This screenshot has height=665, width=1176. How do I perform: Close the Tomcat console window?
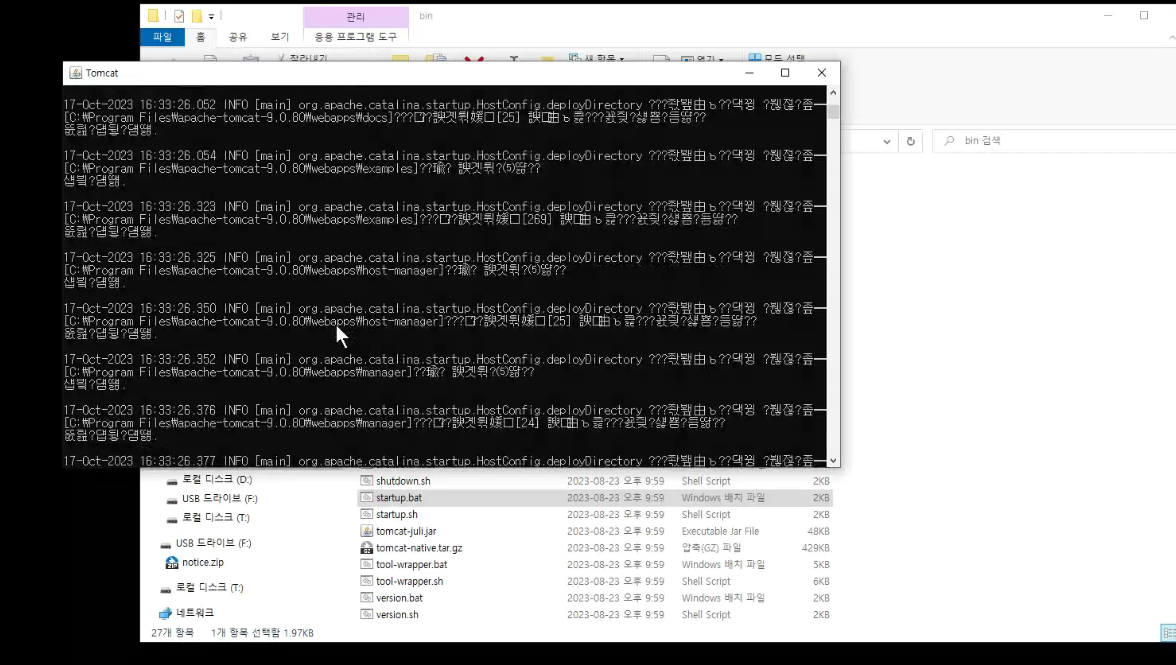[x=822, y=73]
